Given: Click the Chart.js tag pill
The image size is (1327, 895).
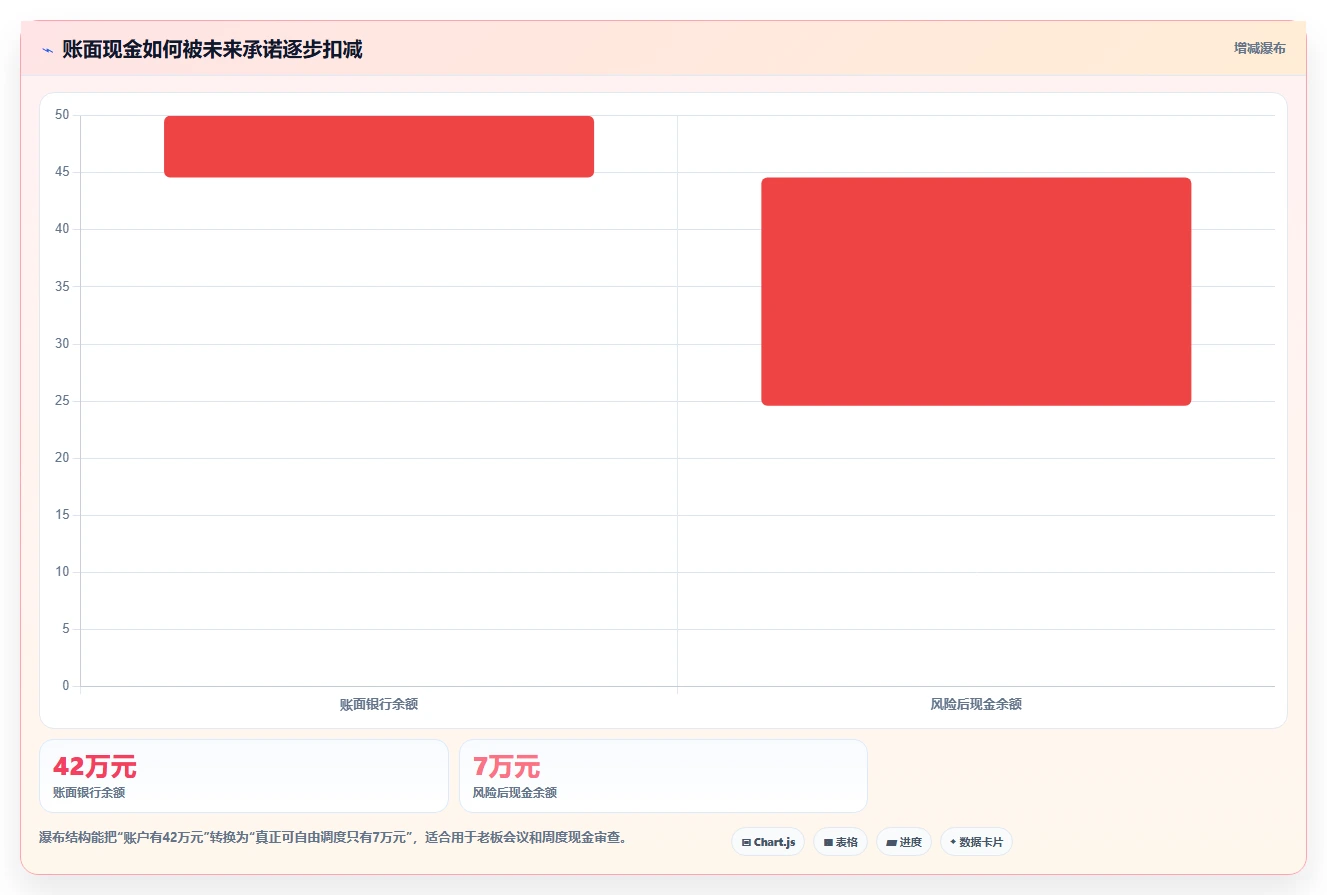Looking at the screenshot, I should pos(768,842).
